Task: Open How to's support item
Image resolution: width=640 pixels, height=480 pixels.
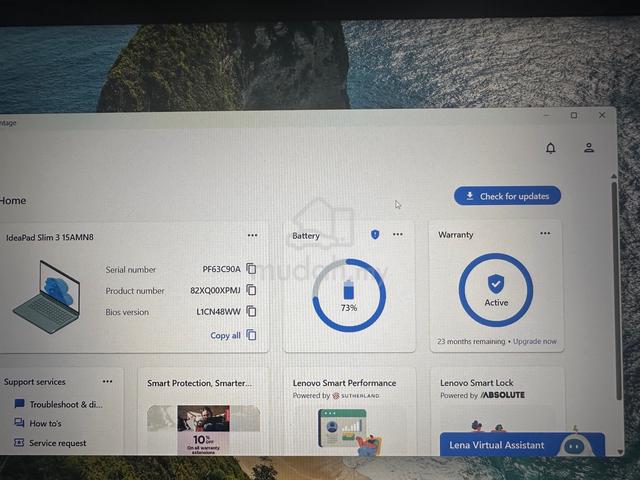Action: click(x=45, y=424)
